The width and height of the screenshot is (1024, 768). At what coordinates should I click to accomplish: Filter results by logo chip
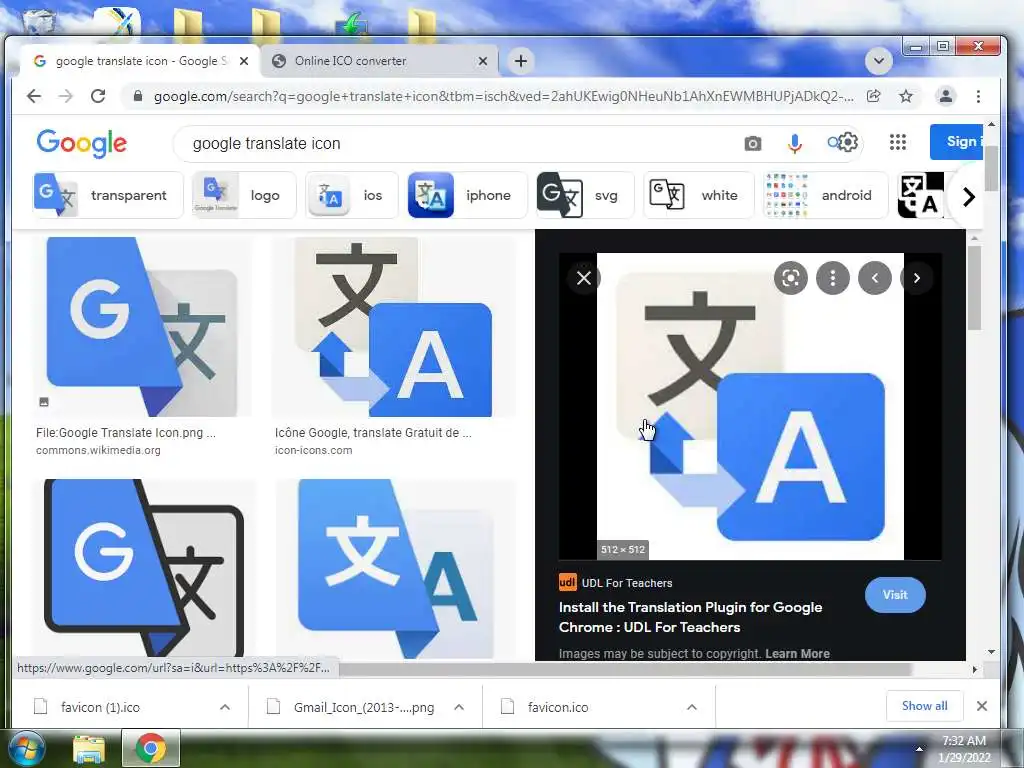pos(244,195)
